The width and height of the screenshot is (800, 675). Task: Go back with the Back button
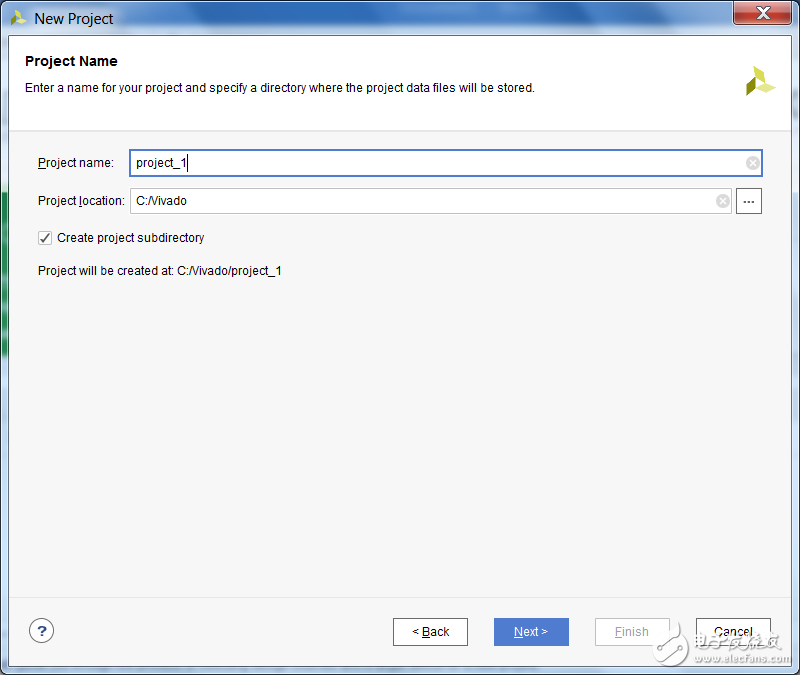tap(430, 632)
